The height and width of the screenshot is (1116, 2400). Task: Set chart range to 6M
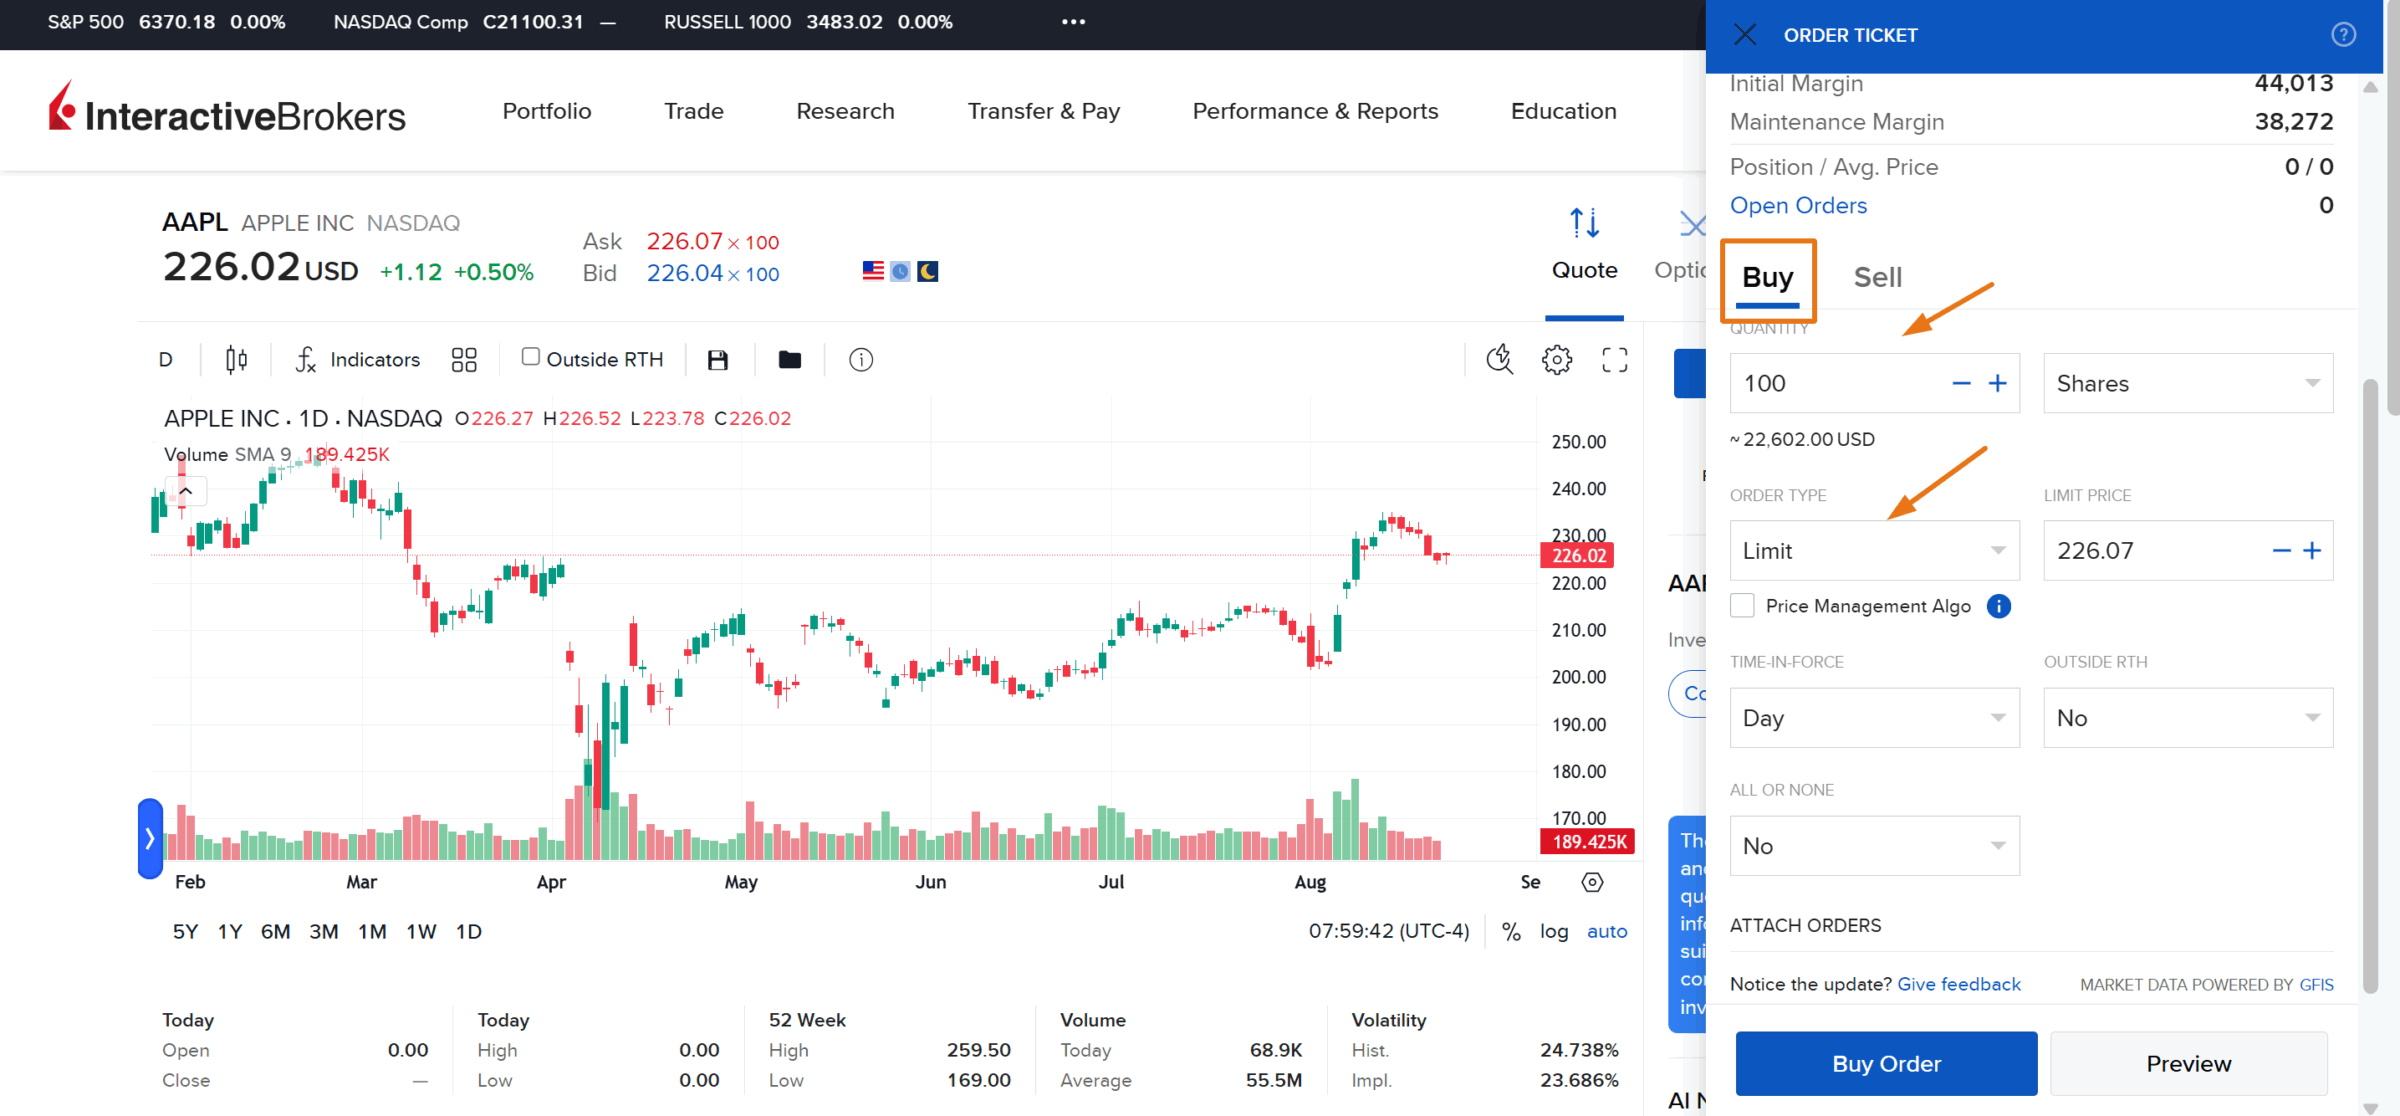tap(275, 932)
